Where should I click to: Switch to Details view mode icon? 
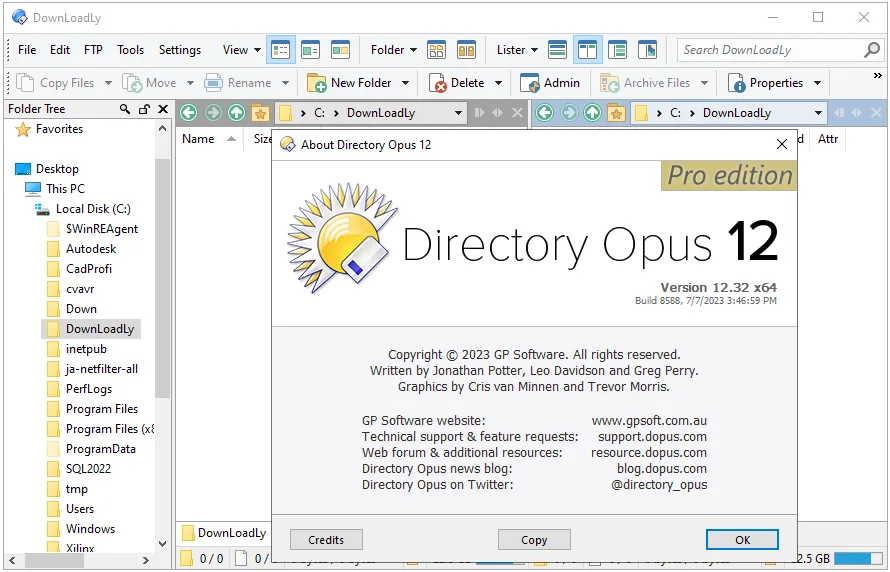tap(280, 50)
